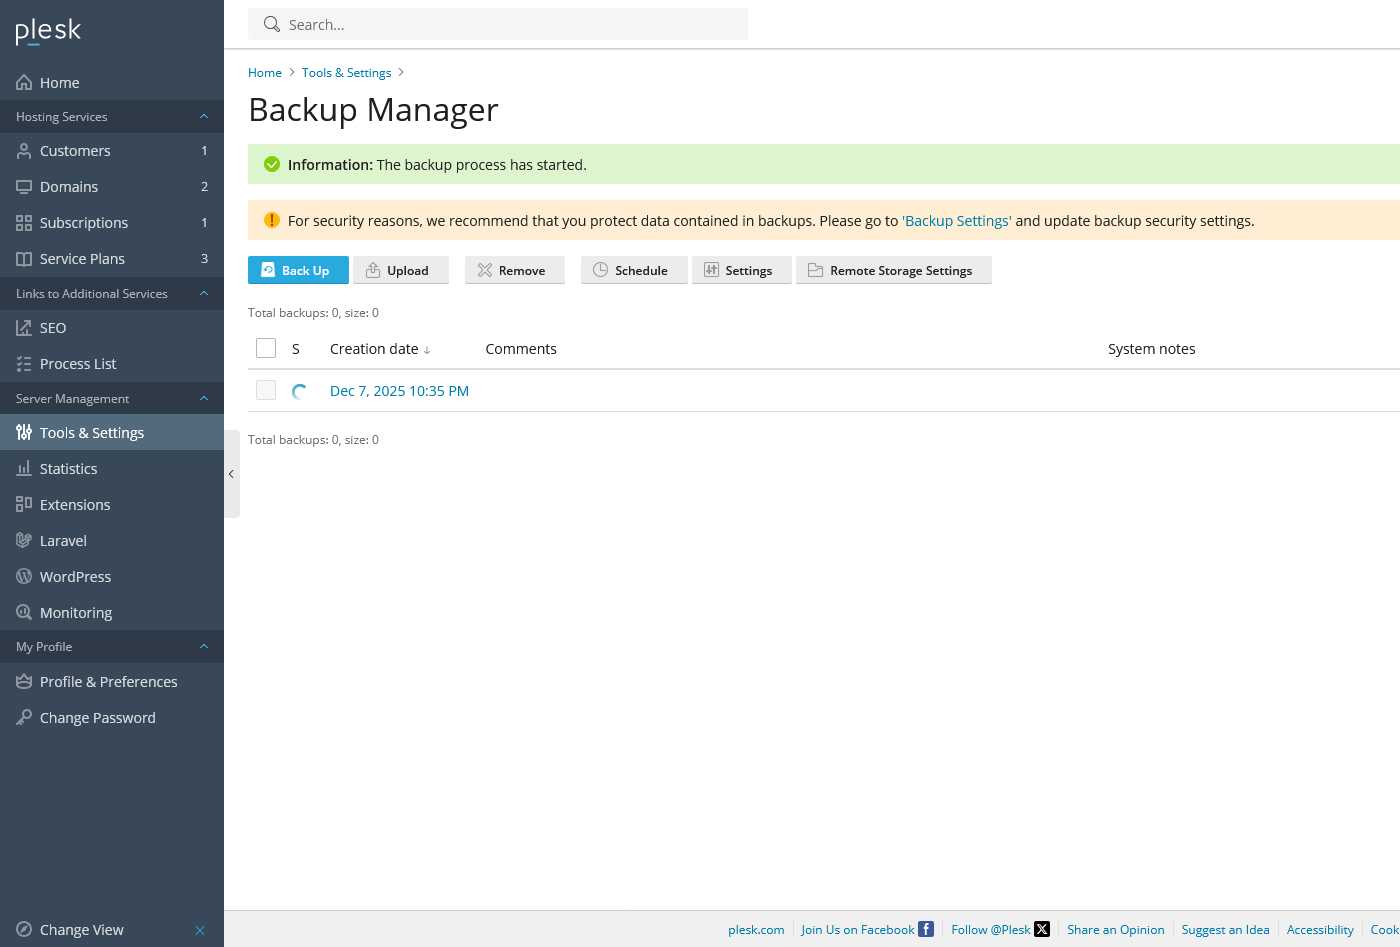This screenshot has width=1400, height=947.
Task: Close the Change View bar
Action: [x=200, y=930]
